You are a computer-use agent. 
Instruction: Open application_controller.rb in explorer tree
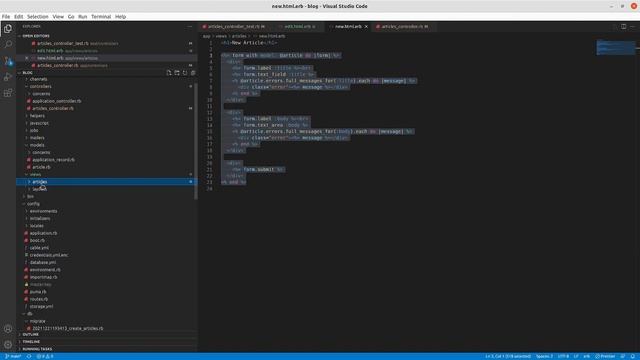57,101
